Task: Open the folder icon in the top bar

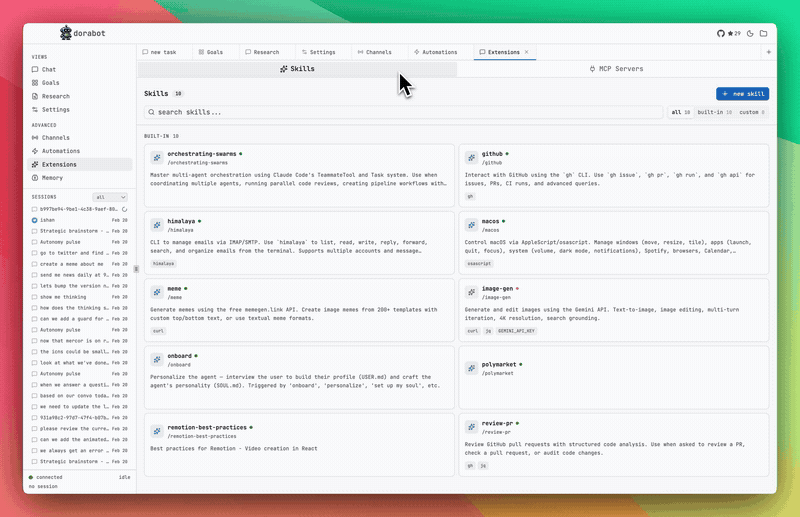Action: point(763,34)
